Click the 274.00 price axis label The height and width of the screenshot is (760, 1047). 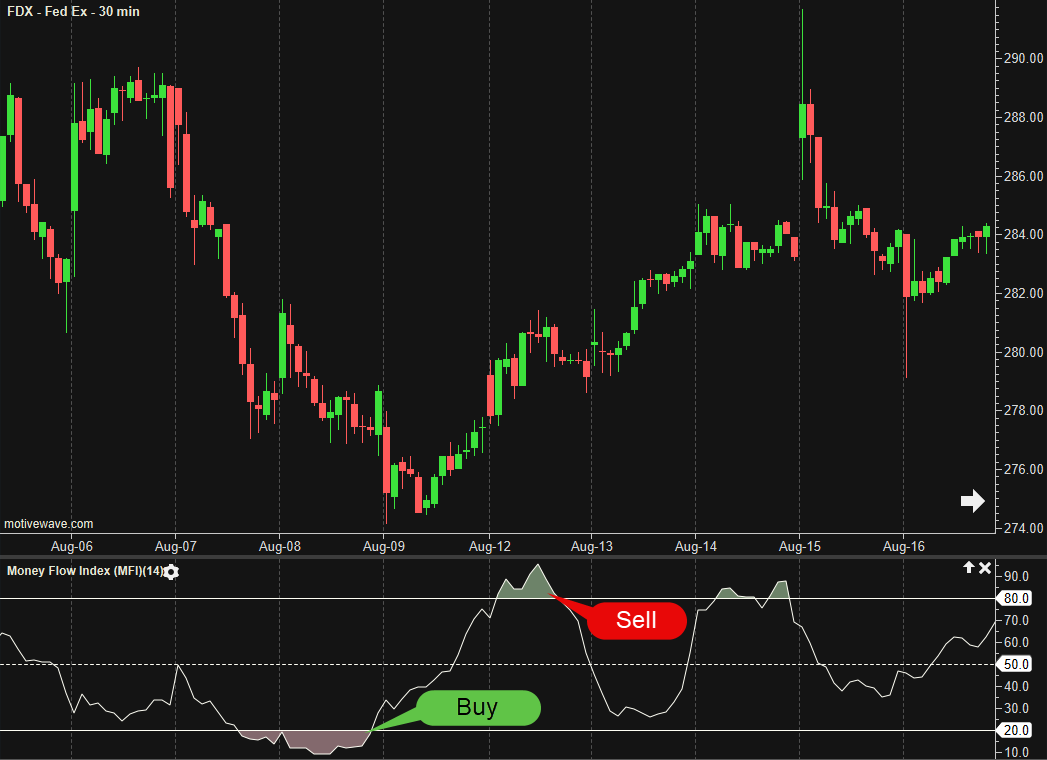click(x=1023, y=528)
